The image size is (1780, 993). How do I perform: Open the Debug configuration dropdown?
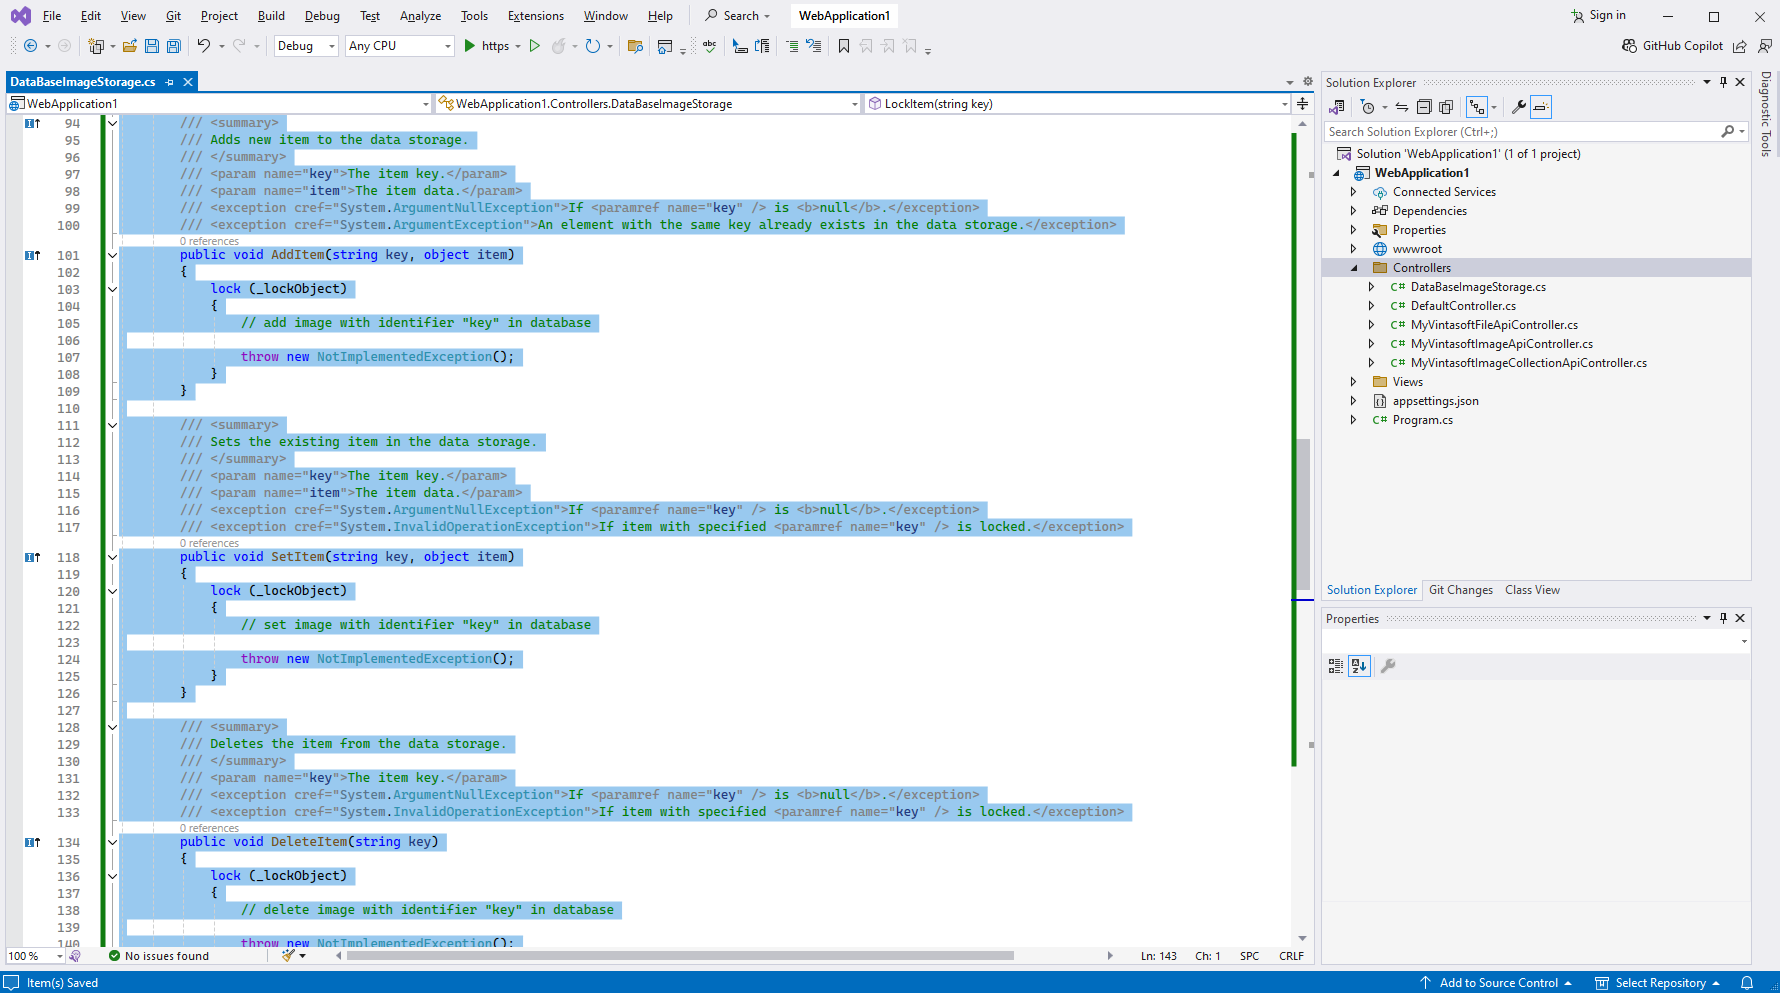(x=306, y=46)
